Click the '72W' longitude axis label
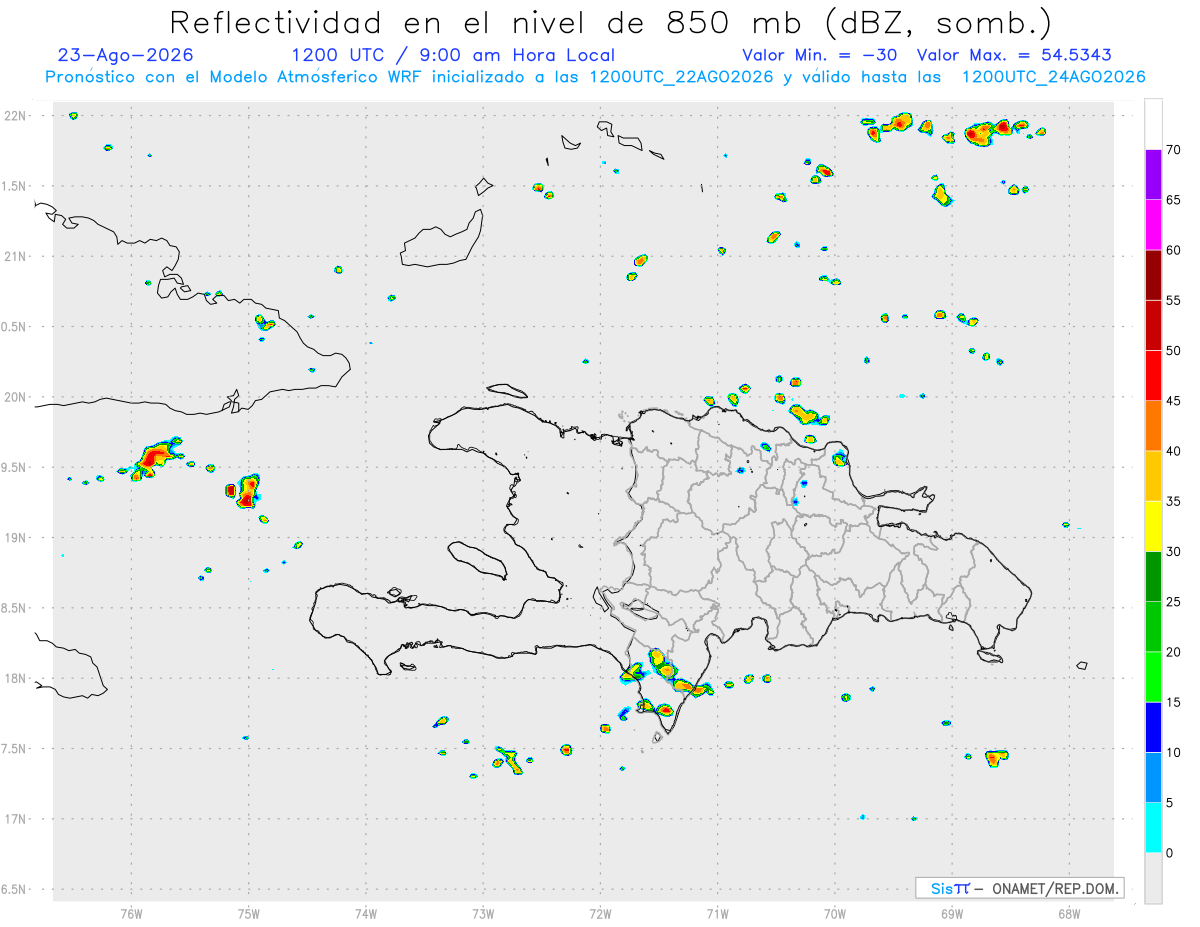 coord(600,914)
